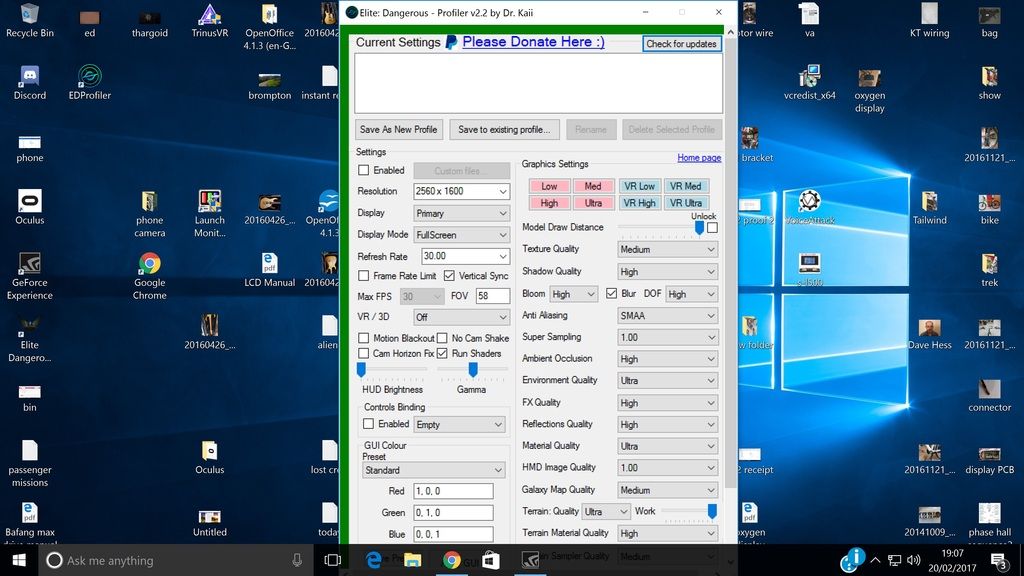The height and width of the screenshot is (576, 1024).
Task: Apply the Low graphics preset
Action: pyautogui.click(x=549, y=186)
